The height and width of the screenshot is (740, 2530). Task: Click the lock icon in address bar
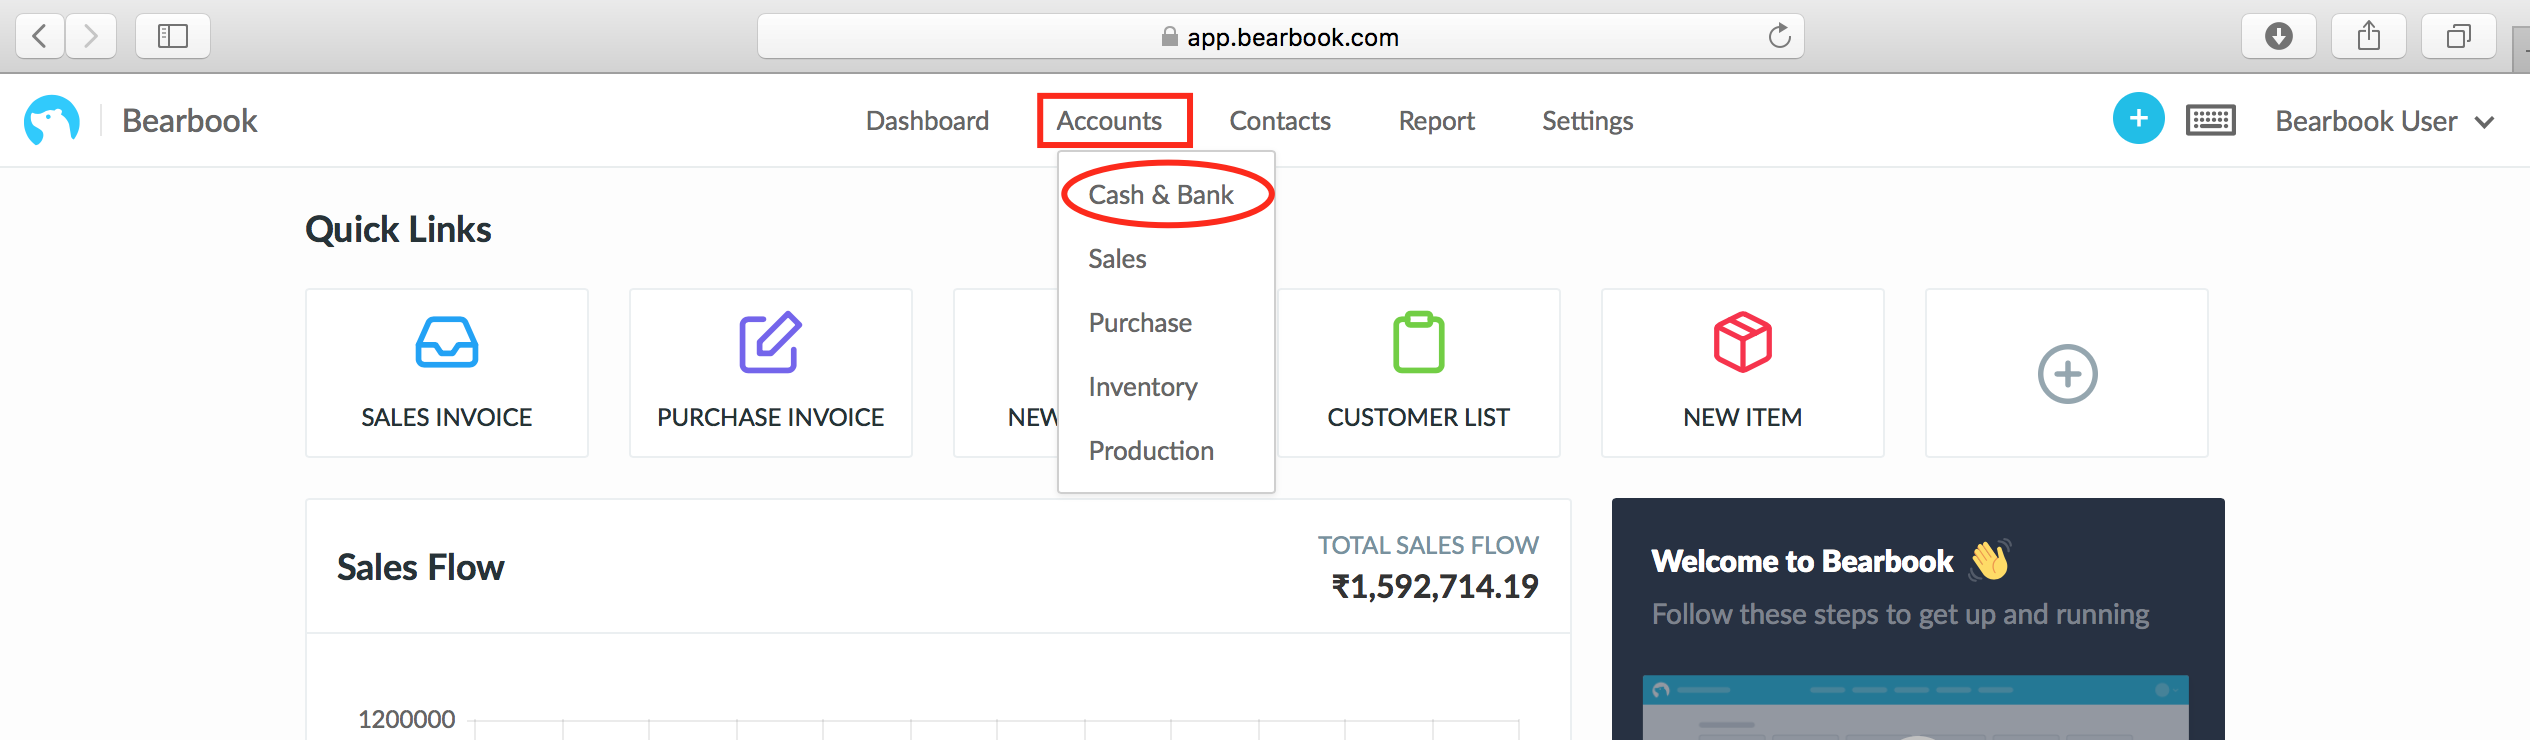[1169, 37]
